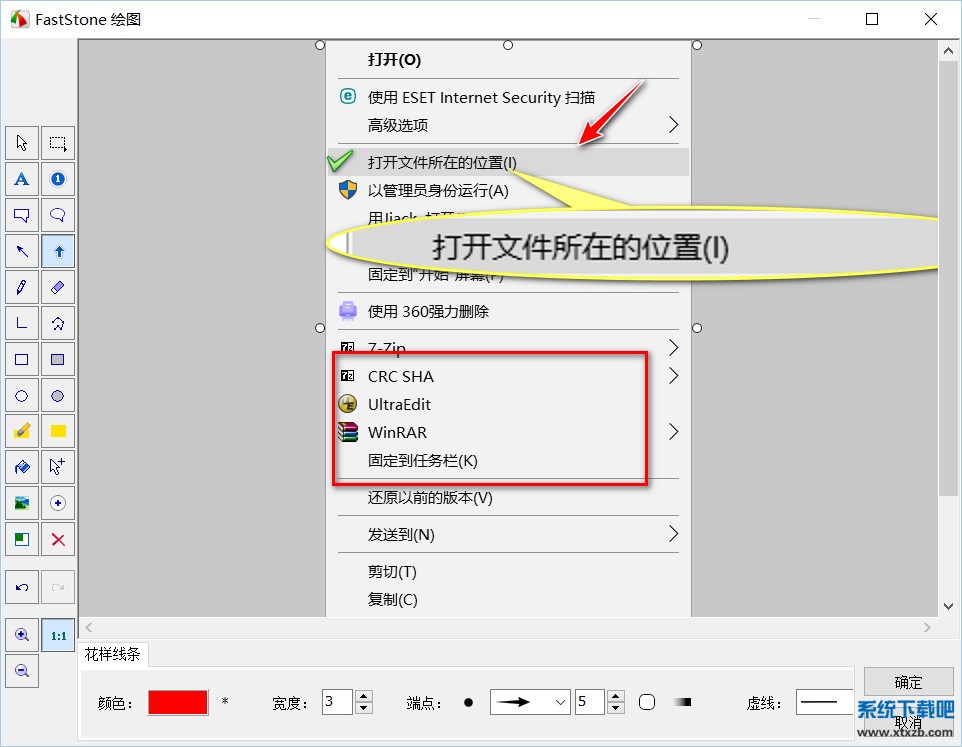This screenshot has height=747, width=962.
Task: Select the Text tool (letter A)
Action: (22, 179)
